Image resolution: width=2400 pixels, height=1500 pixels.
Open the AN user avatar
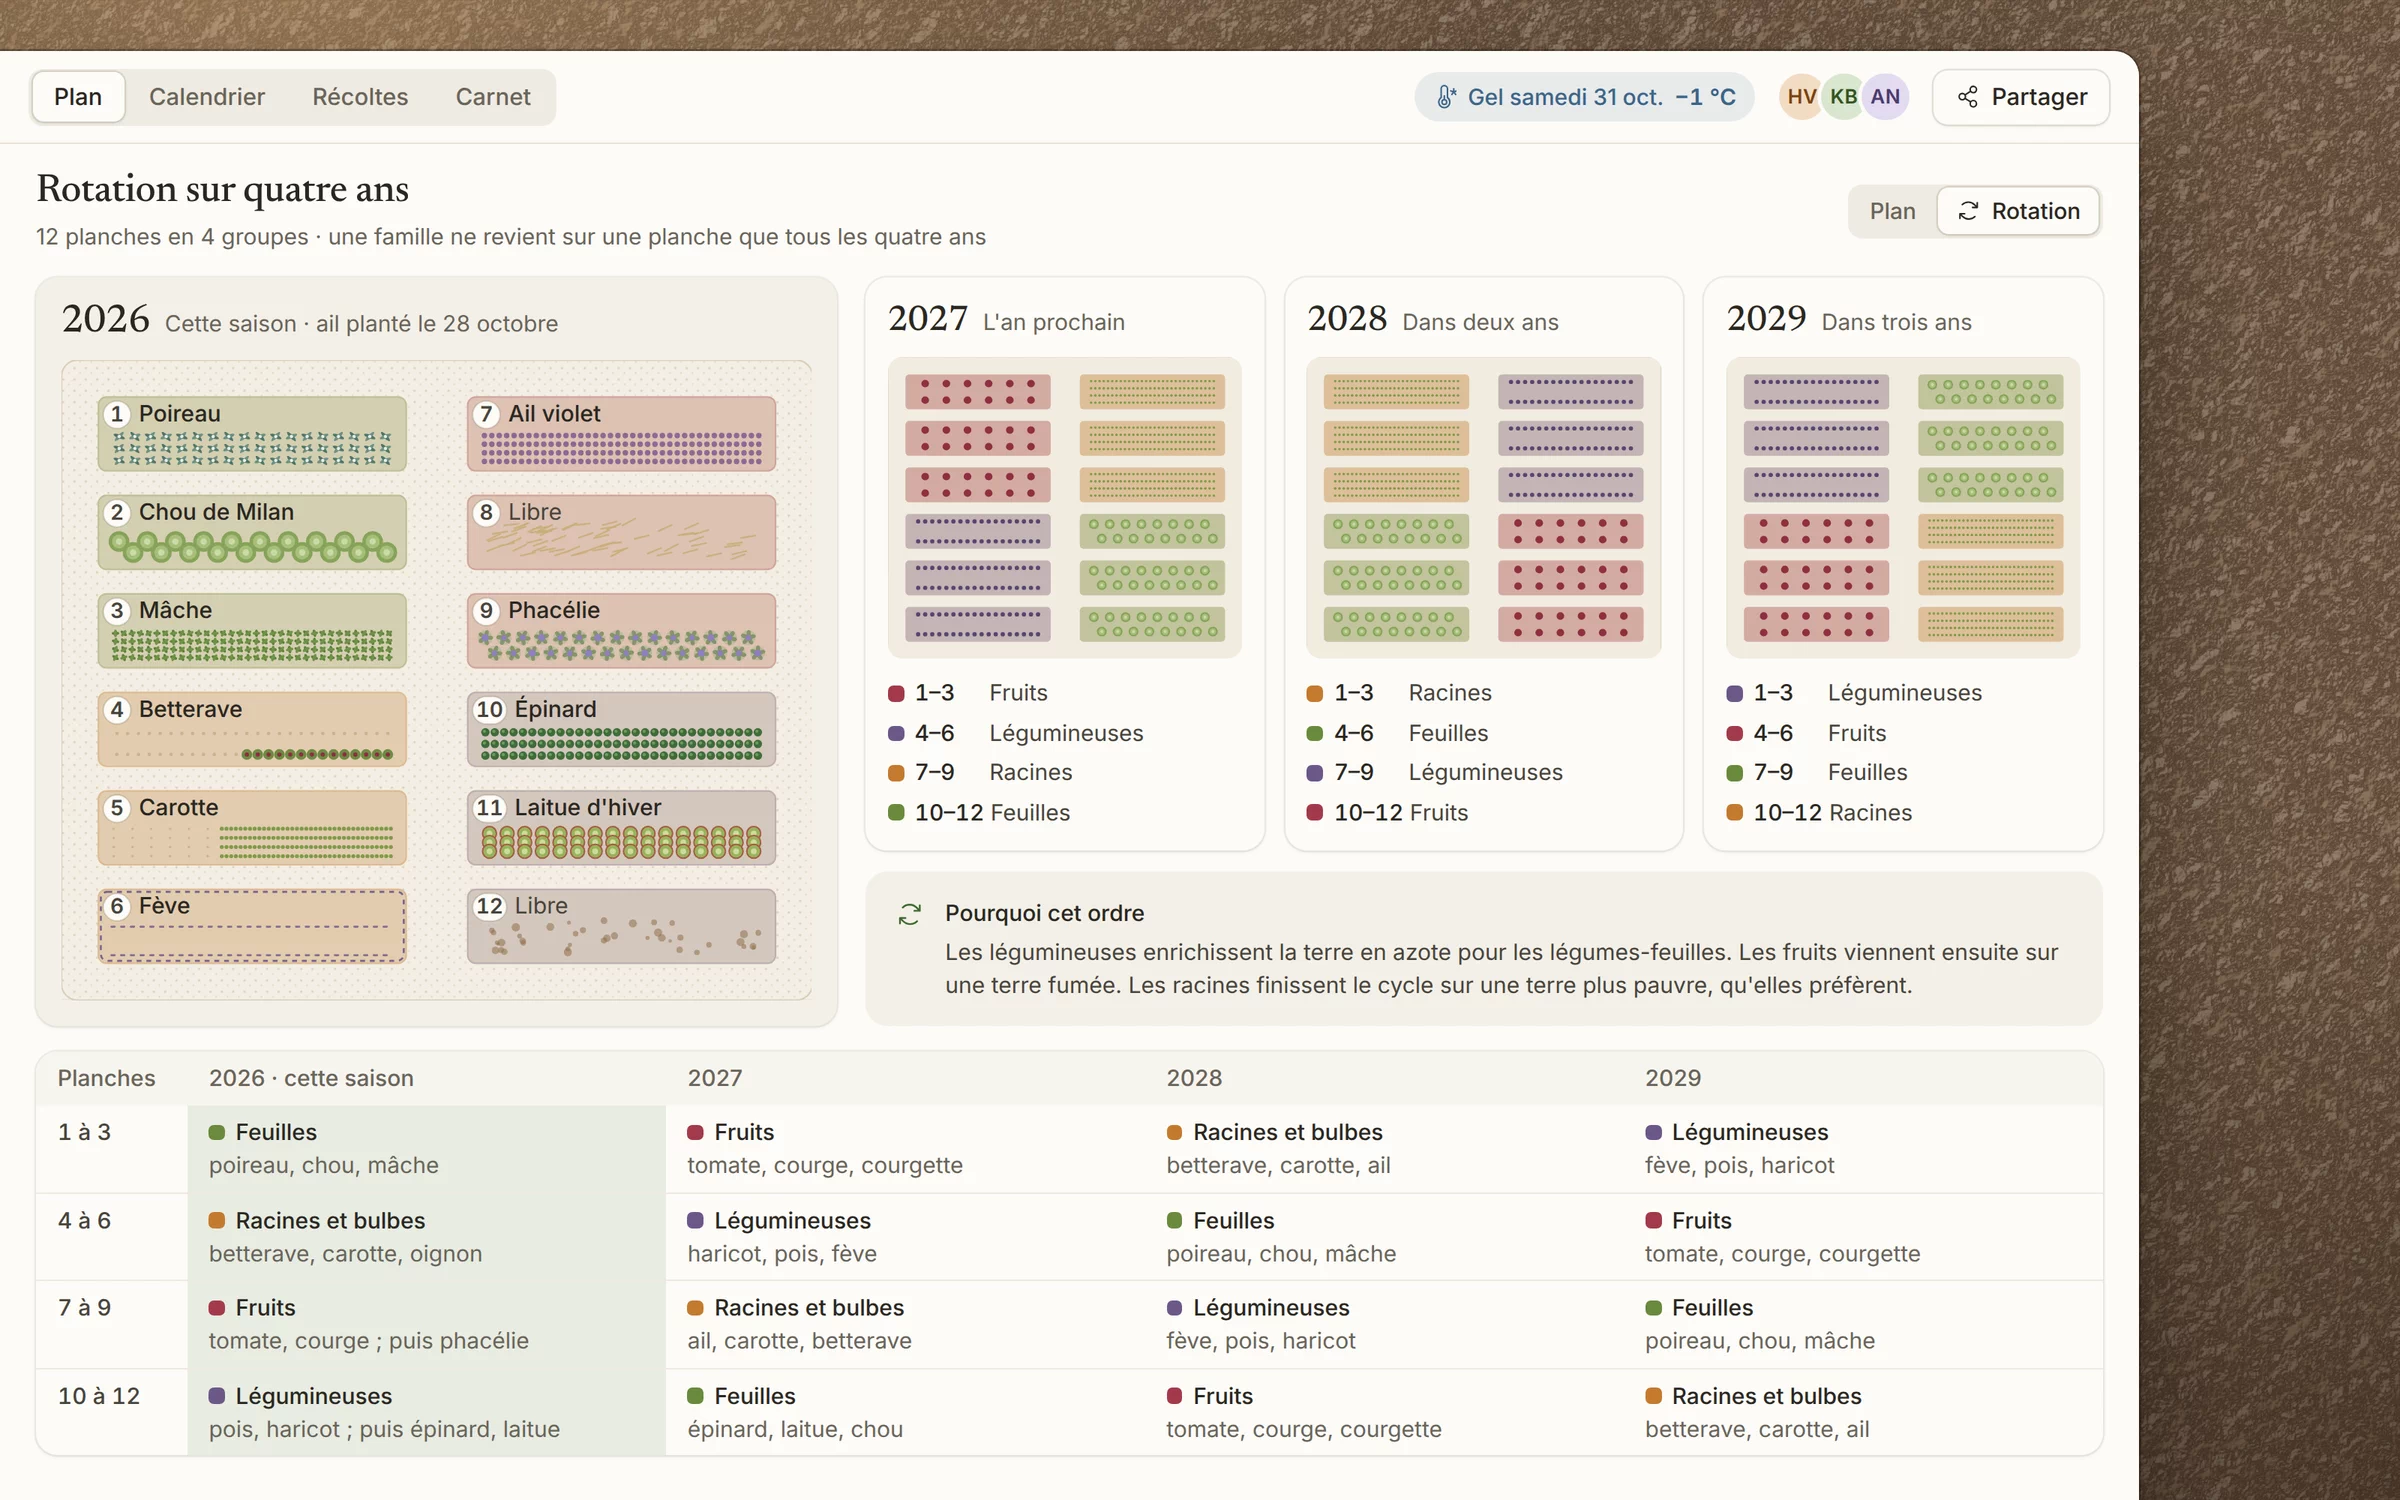[x=1886, y=97]
